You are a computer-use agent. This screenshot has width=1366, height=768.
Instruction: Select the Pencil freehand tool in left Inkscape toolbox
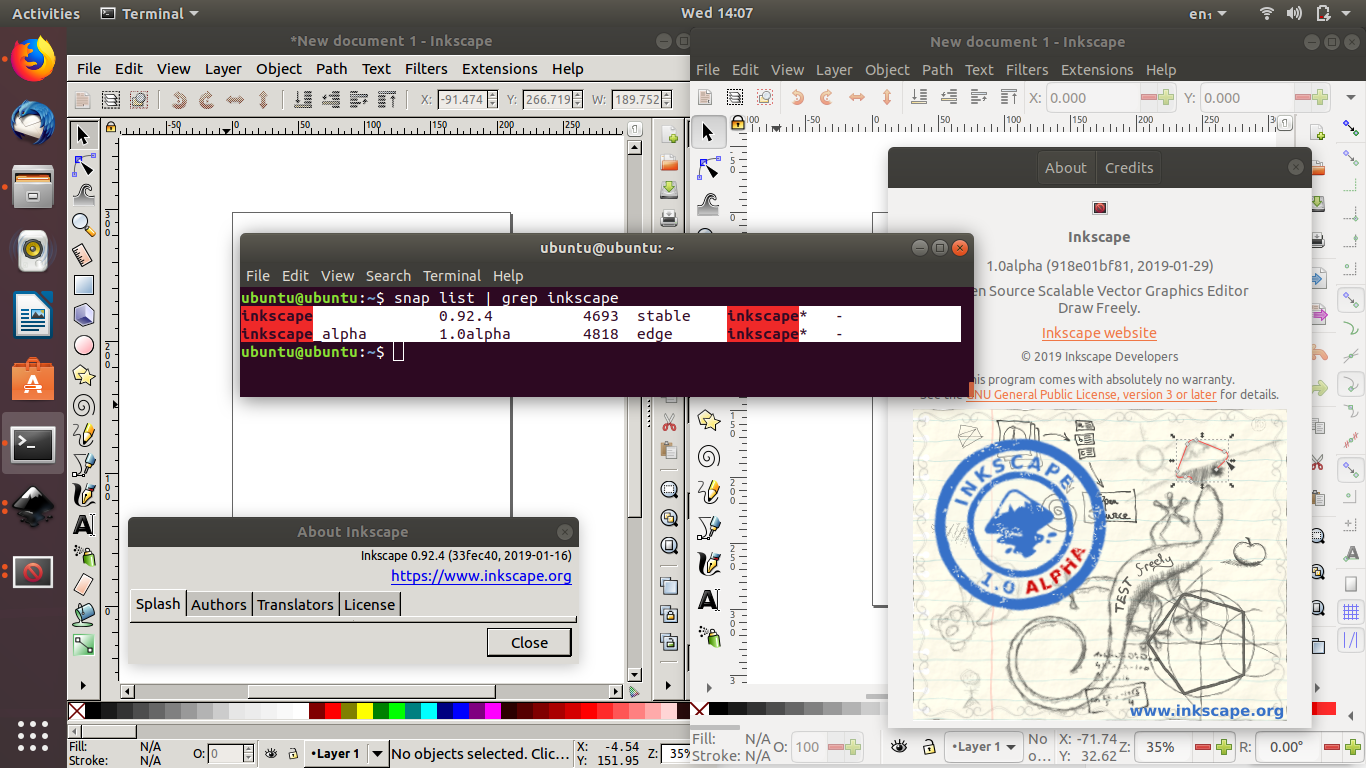[x=84, y=435]
